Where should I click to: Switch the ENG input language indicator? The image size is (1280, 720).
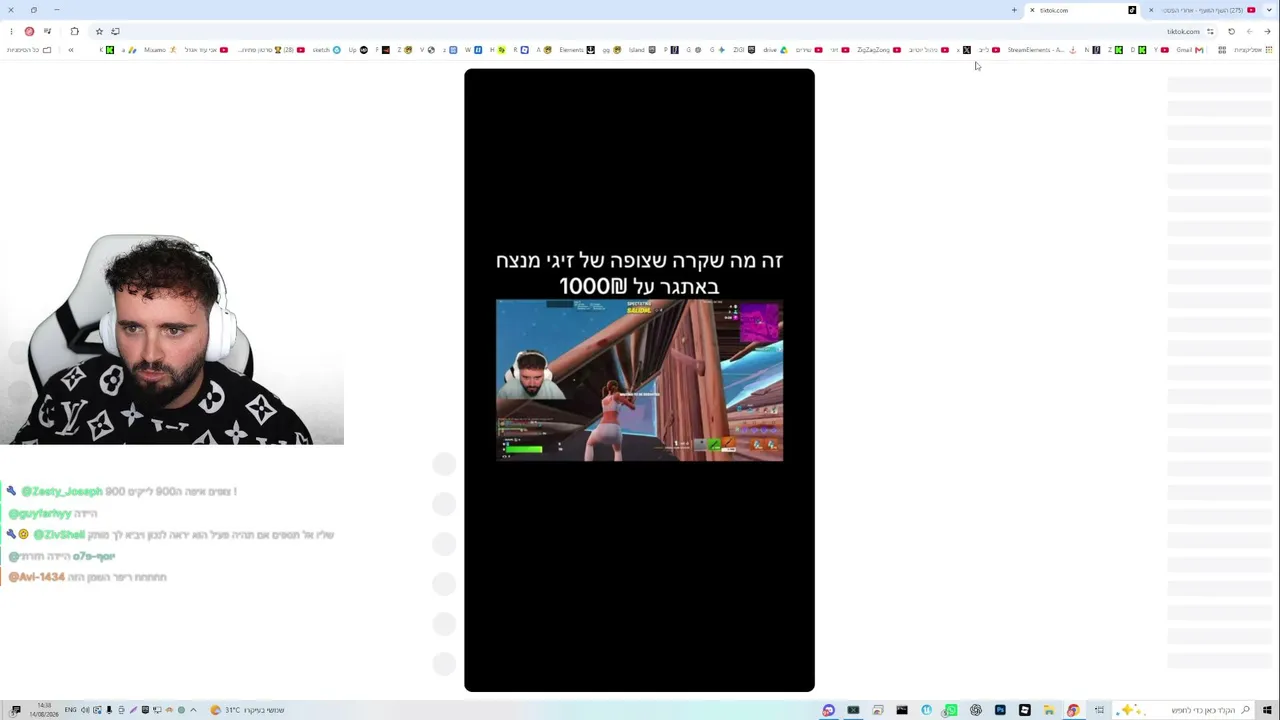point(70,710)
